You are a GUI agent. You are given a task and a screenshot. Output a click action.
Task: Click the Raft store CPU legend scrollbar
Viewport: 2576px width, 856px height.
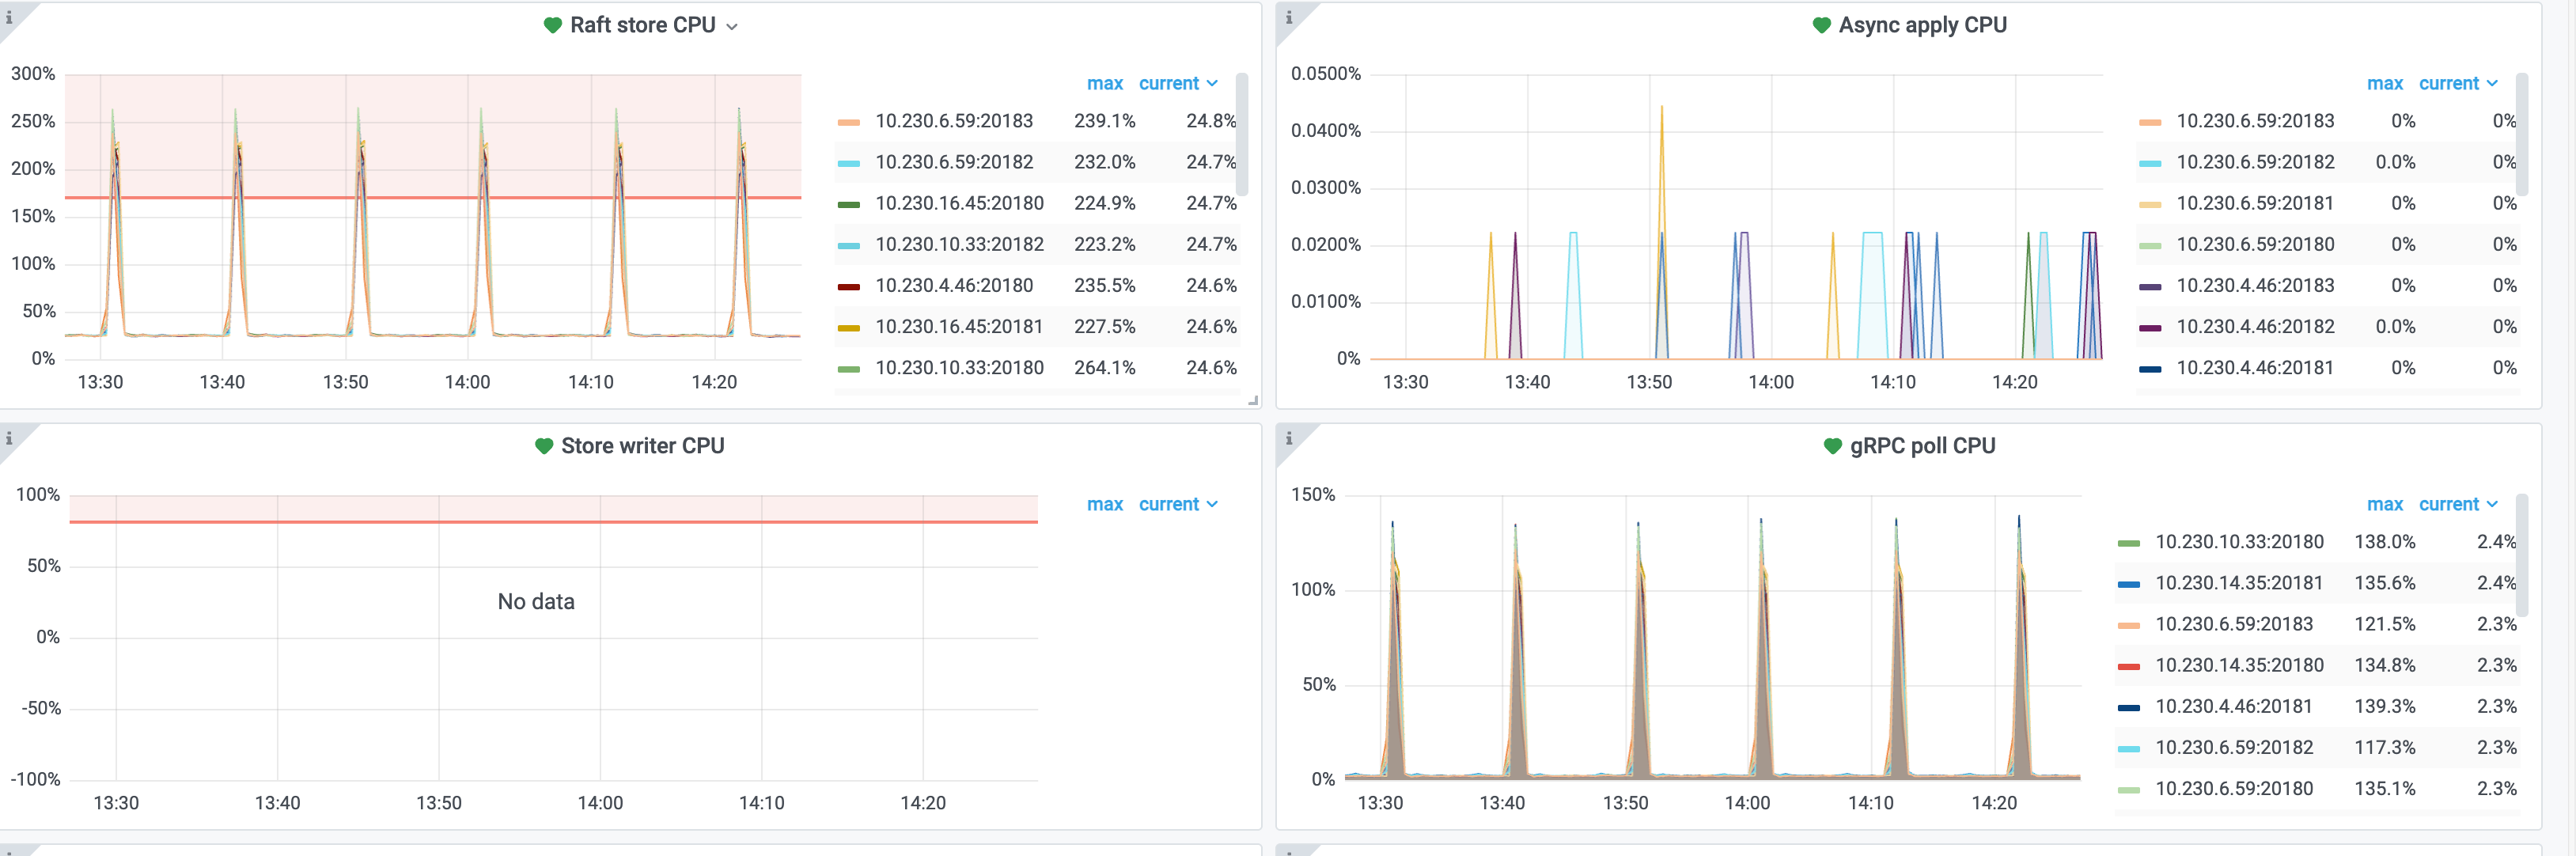pos(1241,135)
